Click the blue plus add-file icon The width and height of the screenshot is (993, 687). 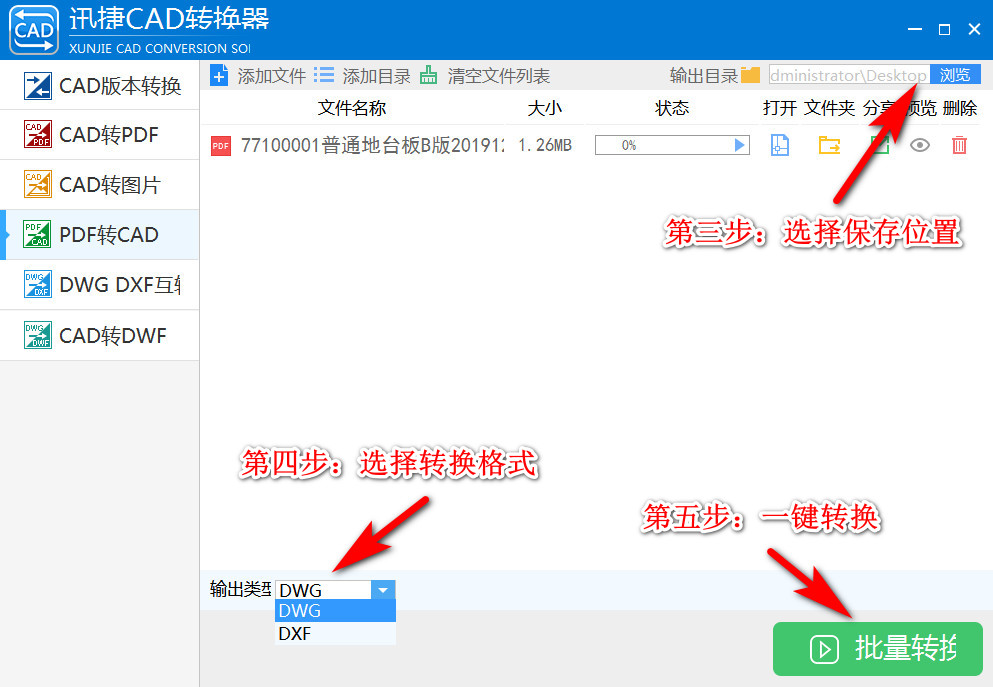coord(219,76)
